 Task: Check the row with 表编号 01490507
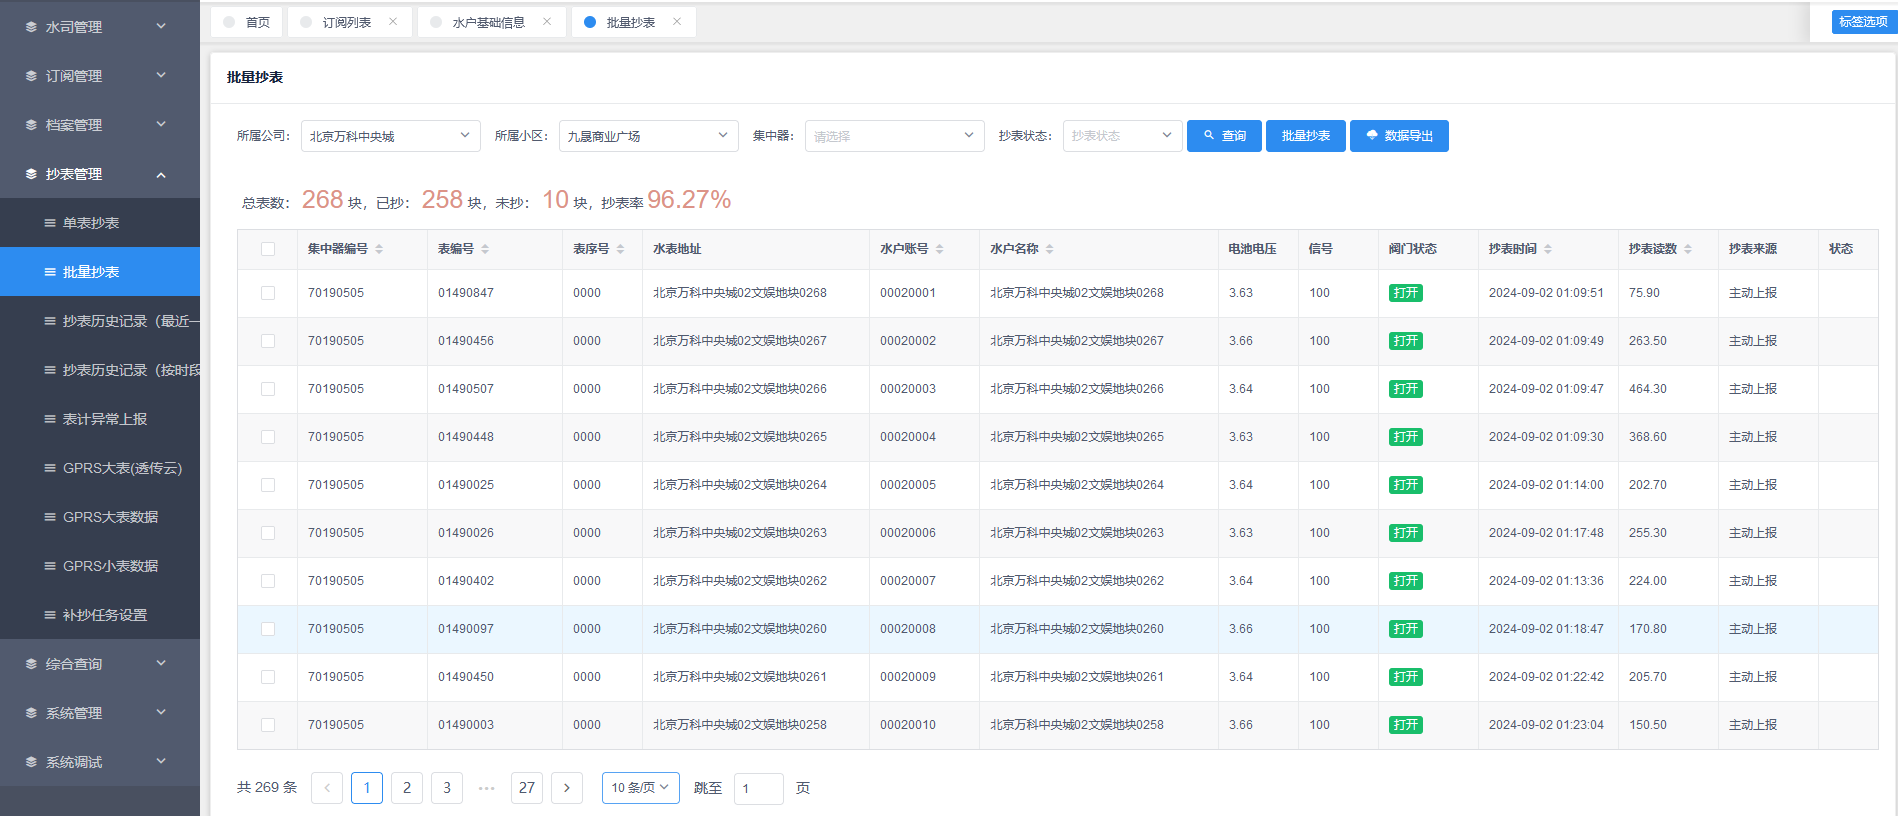[268, 389]
